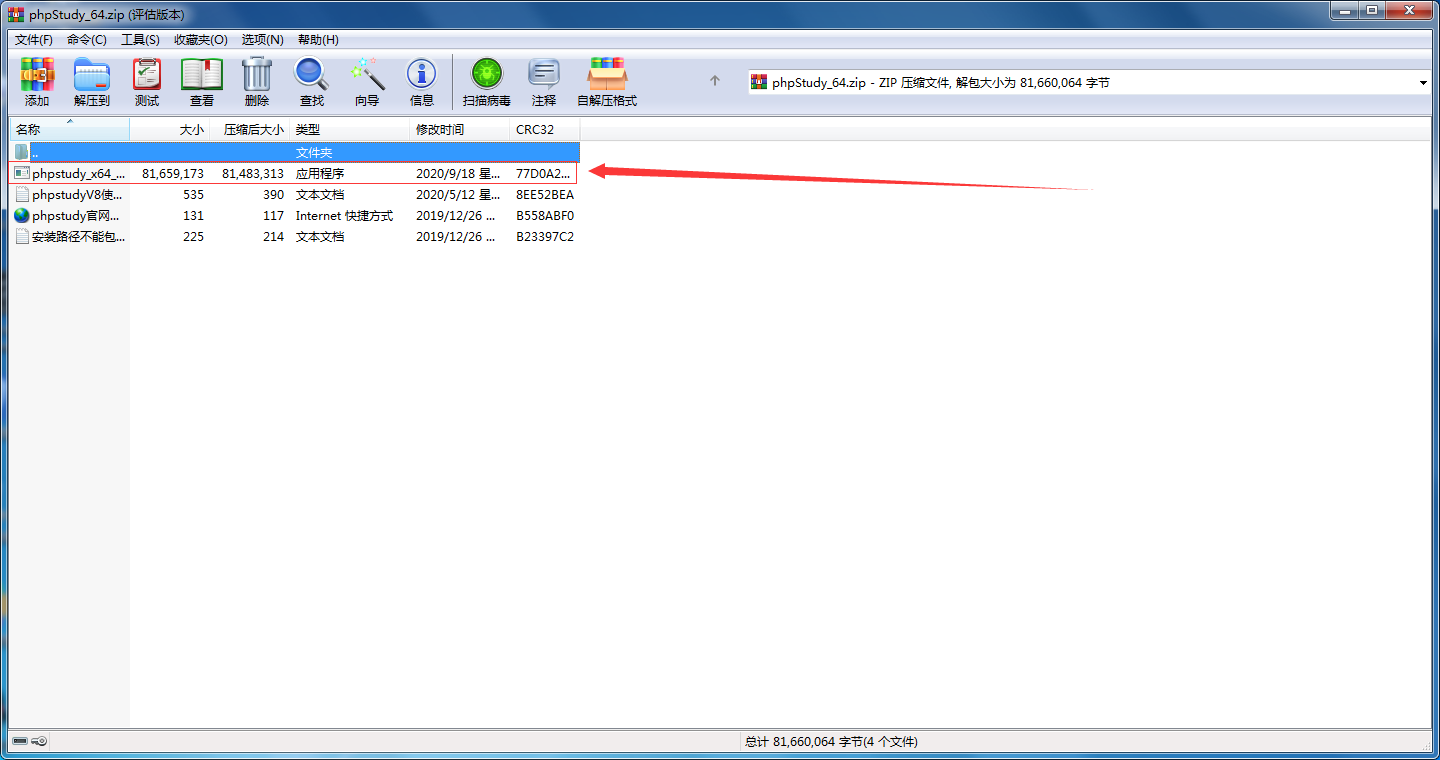Open the View (查看) book icon
Screen dimensions: 1440x760
202,82
